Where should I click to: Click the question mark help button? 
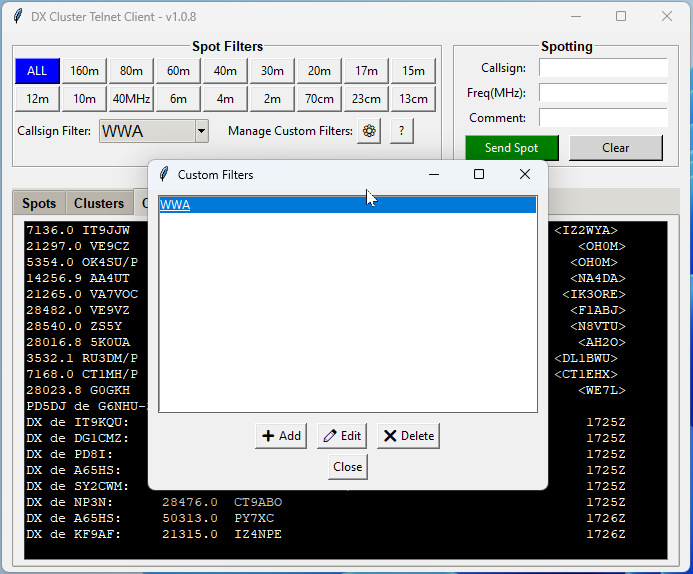(401, 131)
